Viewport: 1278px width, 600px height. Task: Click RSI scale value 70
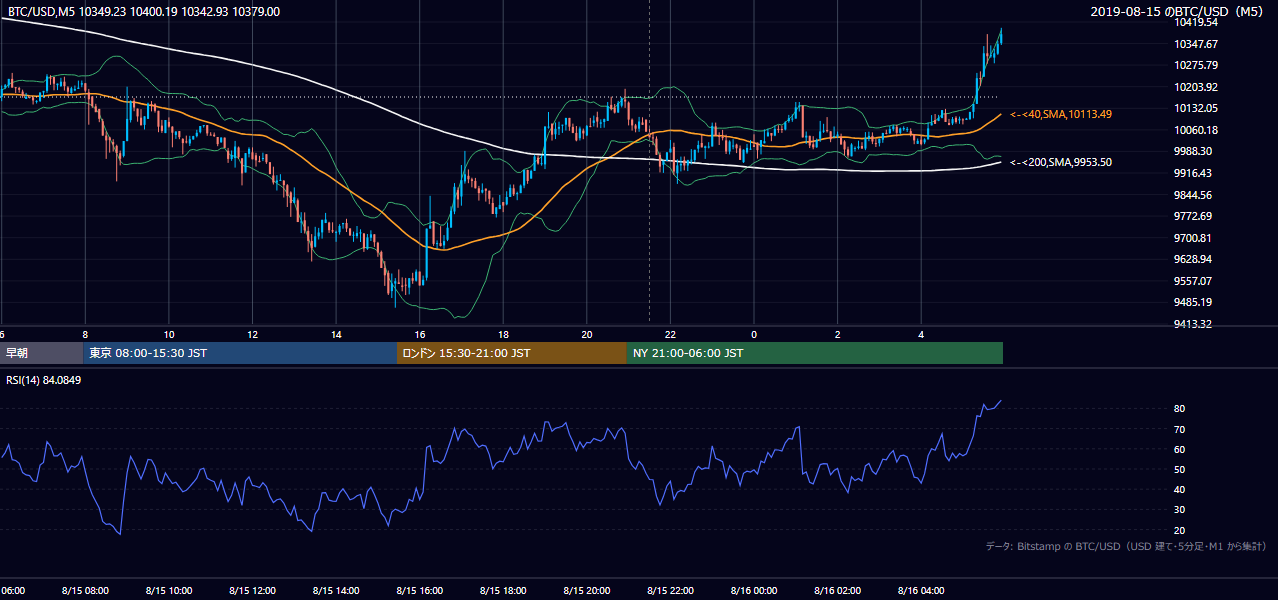click(1180, 429)
